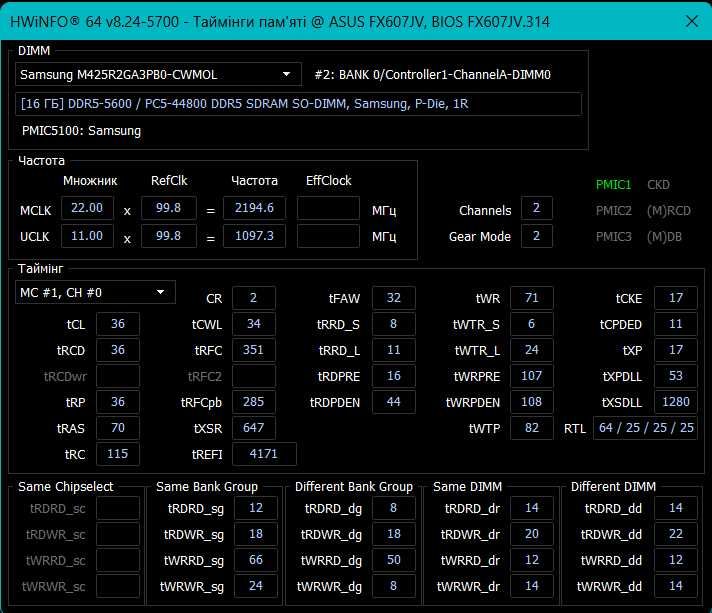712x613 pixels.
Task: Click the tRP value 36
Action: [x=118, y=402]
